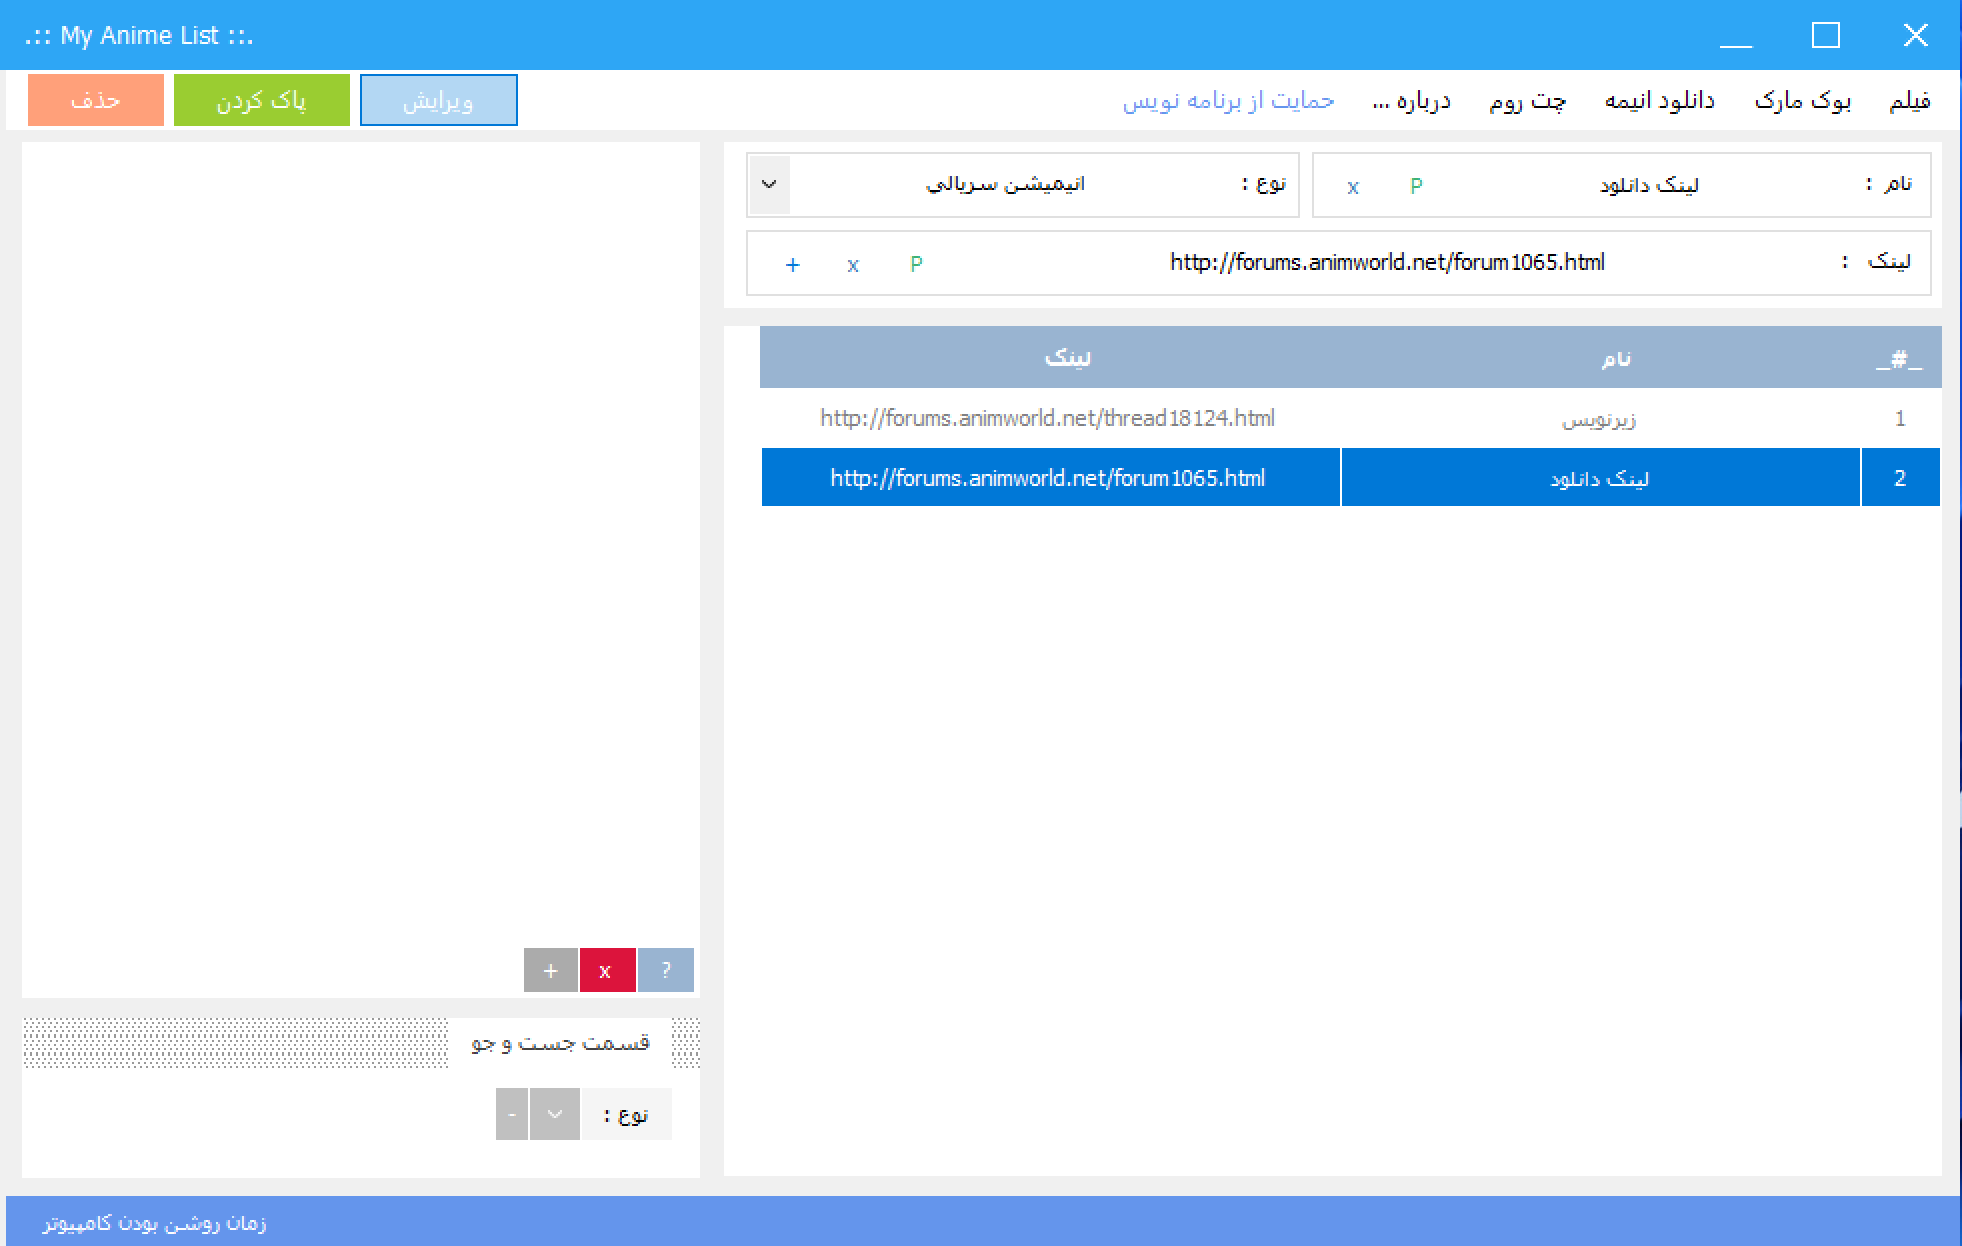This screenshot has height=1246, width=1962.
Task: Click the P paste icon in the link row
Action: click(x=915, y=264)
